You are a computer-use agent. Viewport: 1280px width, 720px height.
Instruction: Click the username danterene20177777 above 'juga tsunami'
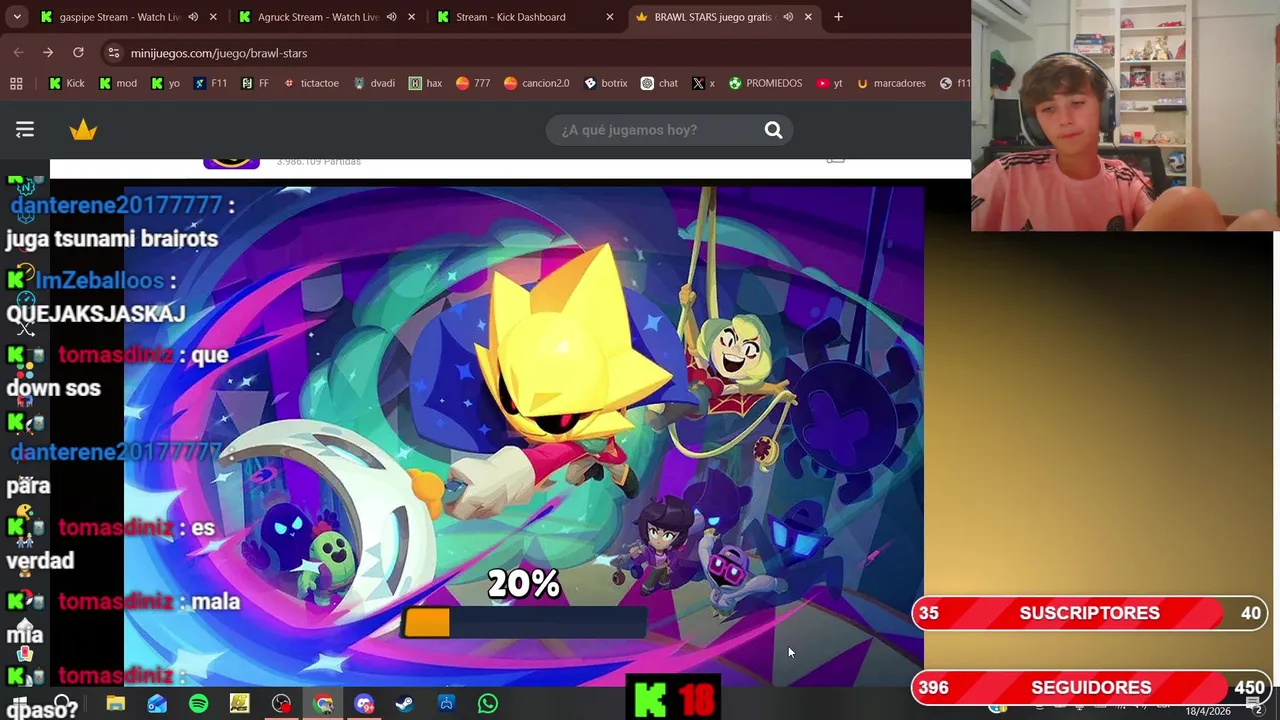116,205
